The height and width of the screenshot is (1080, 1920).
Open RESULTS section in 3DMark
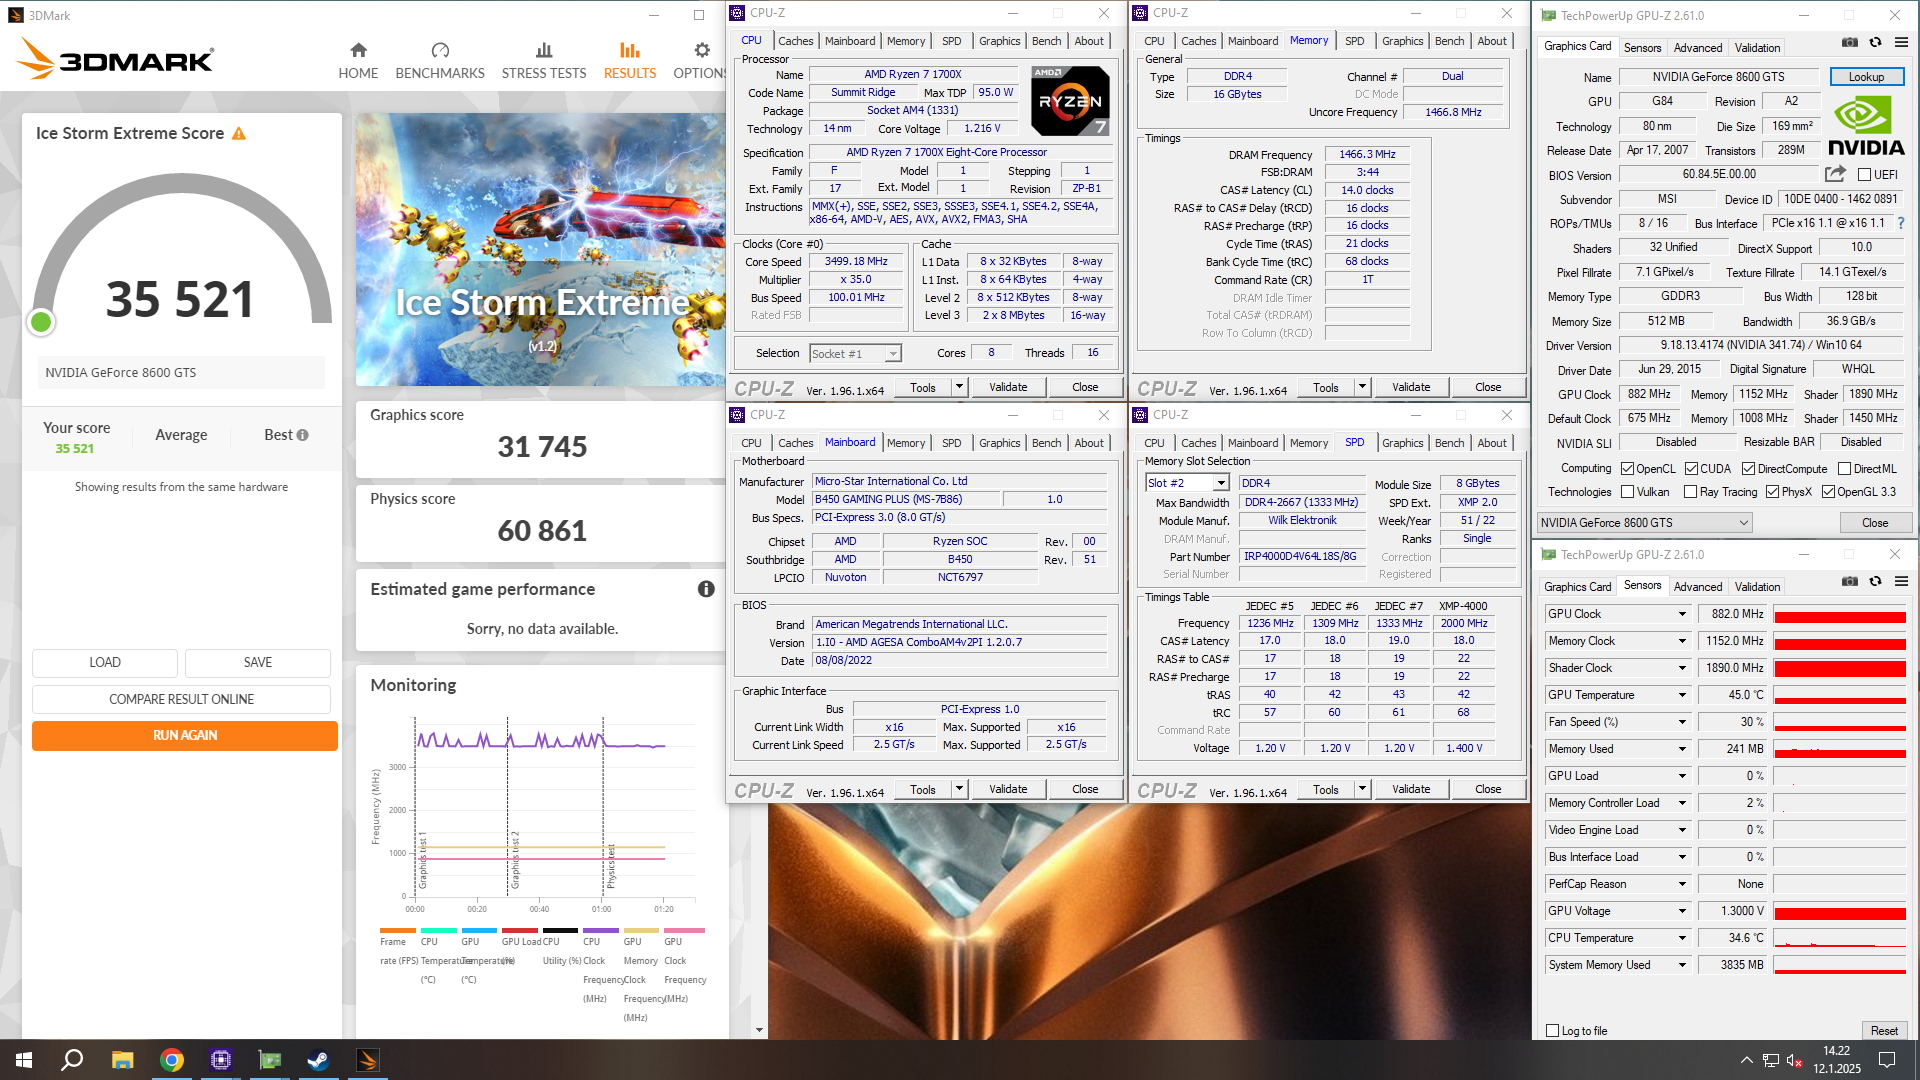[630, 61]
